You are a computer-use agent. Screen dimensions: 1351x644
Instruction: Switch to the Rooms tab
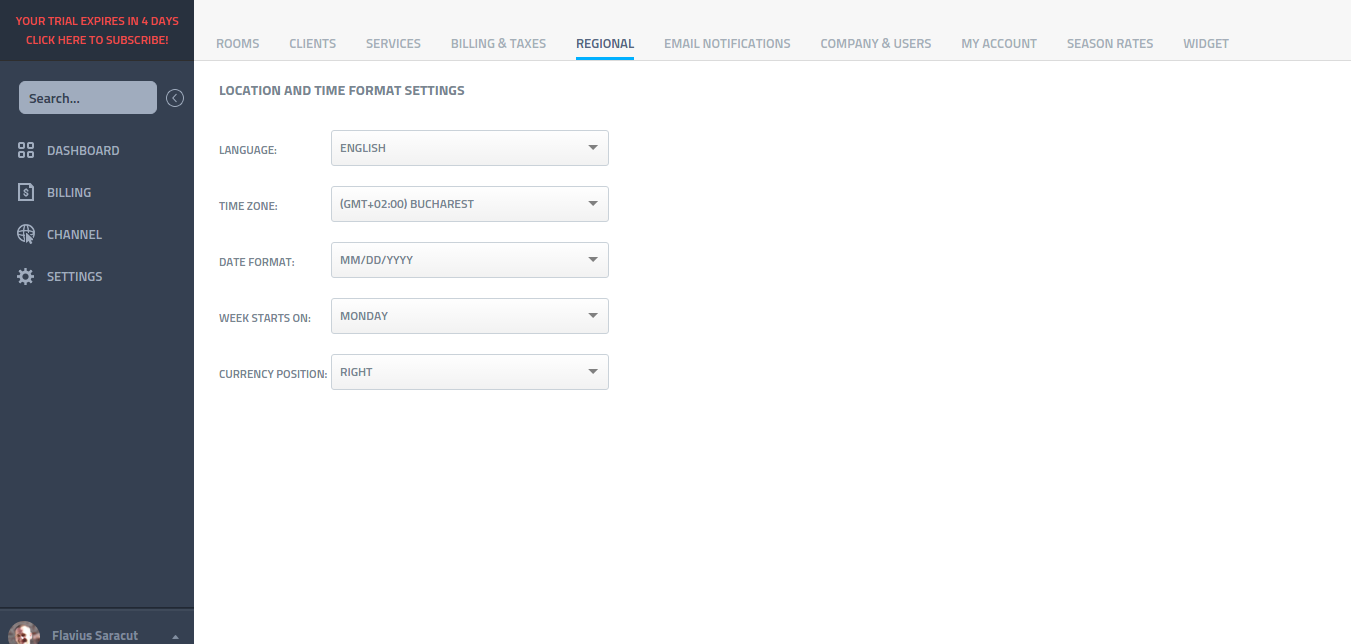click(237, 44)
